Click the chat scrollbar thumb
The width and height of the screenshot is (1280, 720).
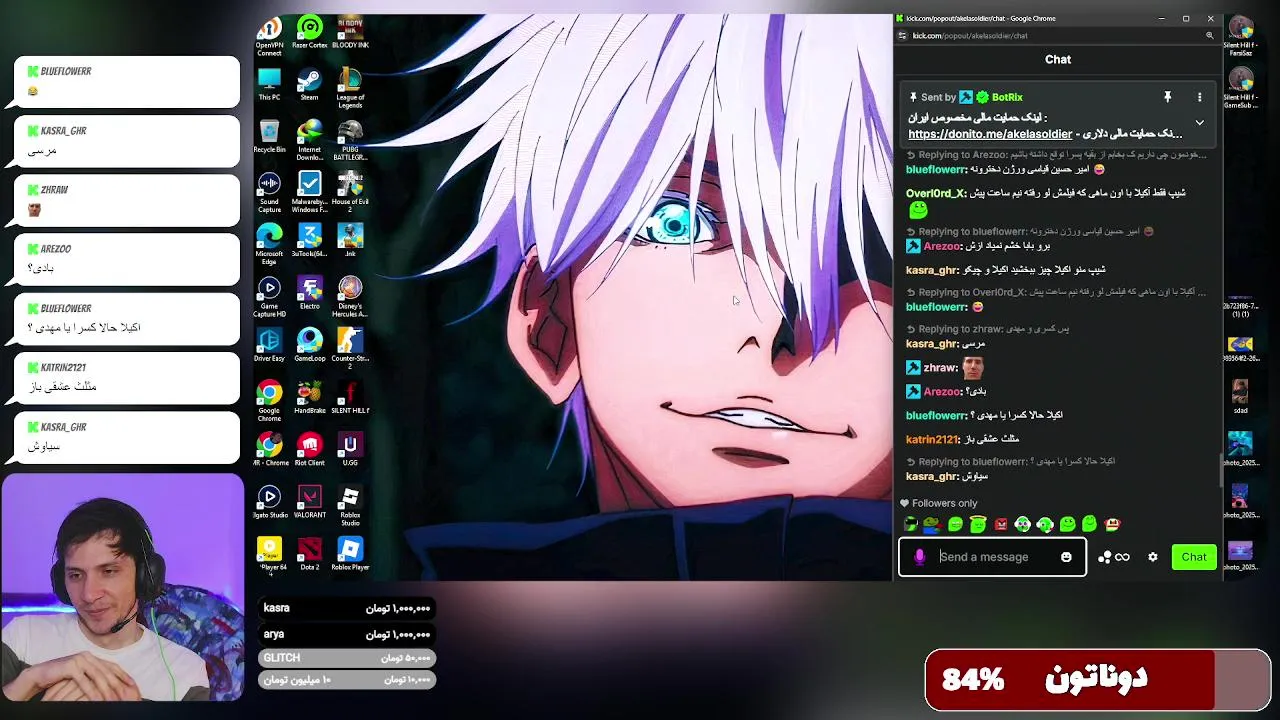point(1219,470)
